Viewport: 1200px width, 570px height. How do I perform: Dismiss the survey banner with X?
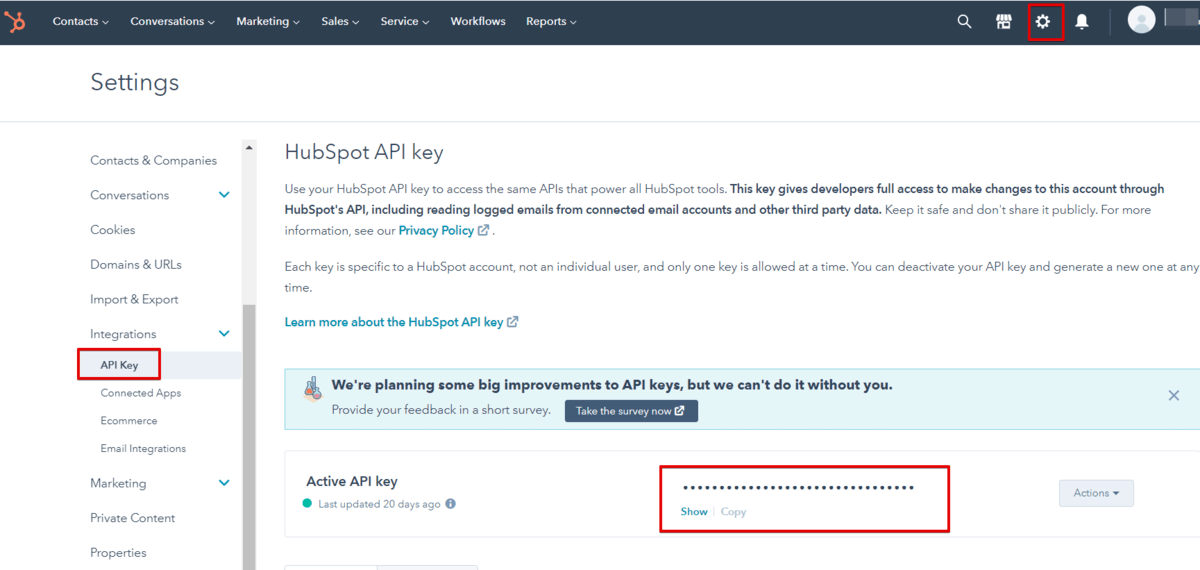pos(1174,396)
